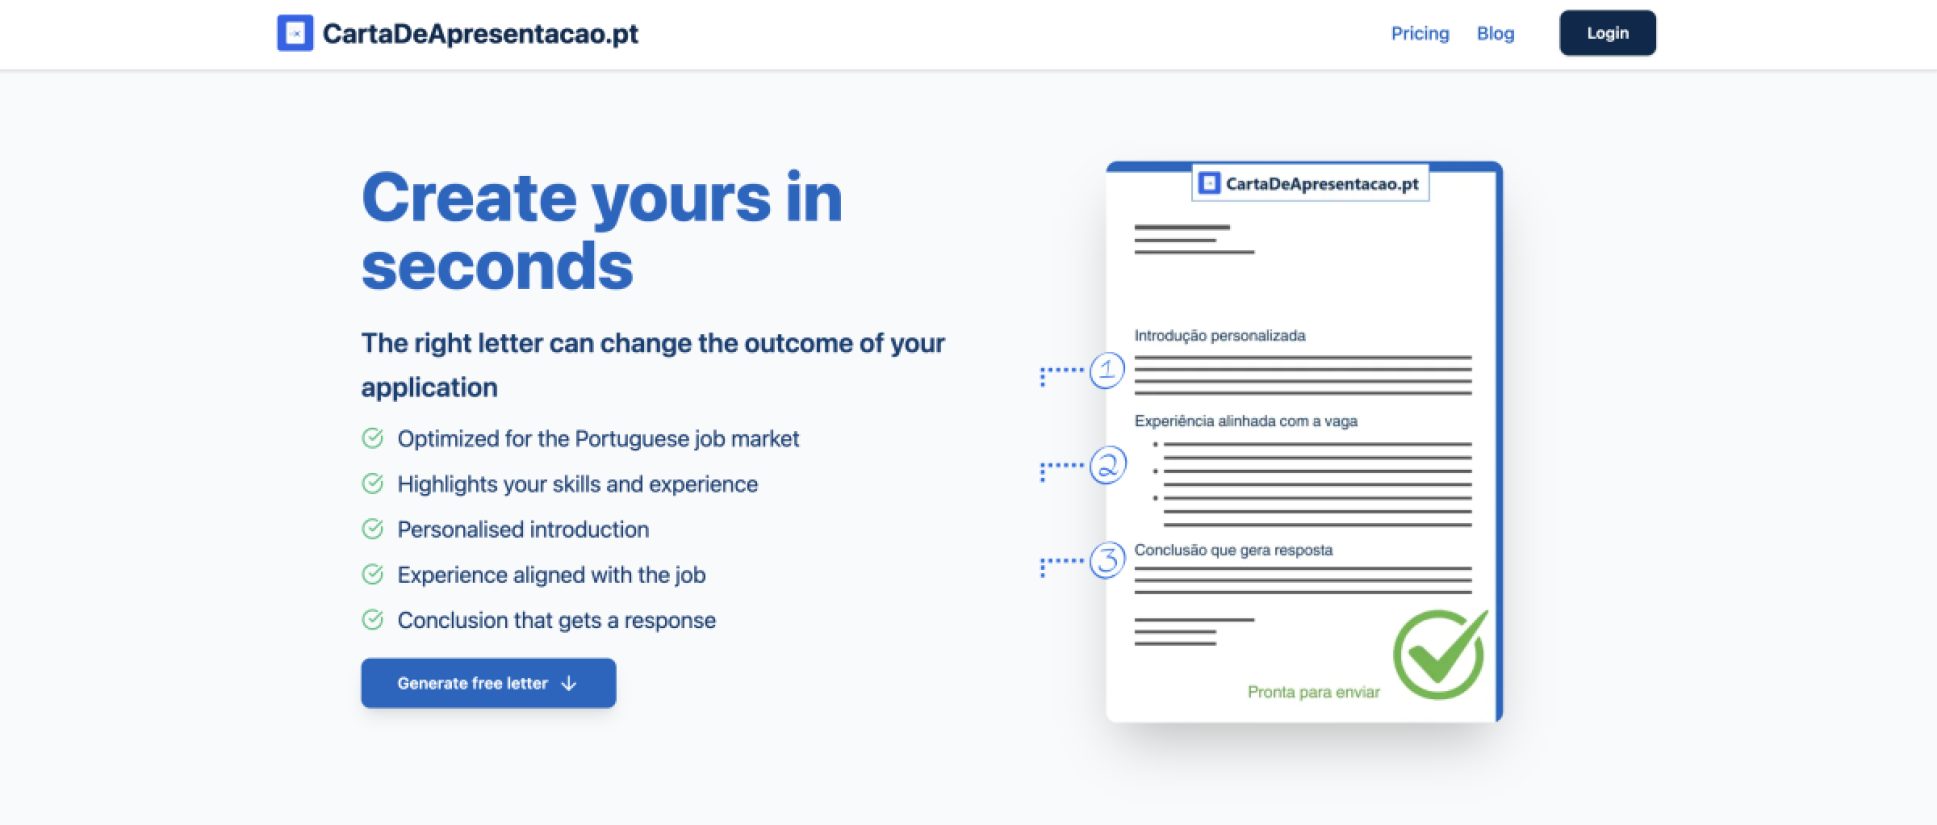Click 'Personalised introduction' text
The width and height of the screenshot is (1937, 825).
click(x=523, y=529)
